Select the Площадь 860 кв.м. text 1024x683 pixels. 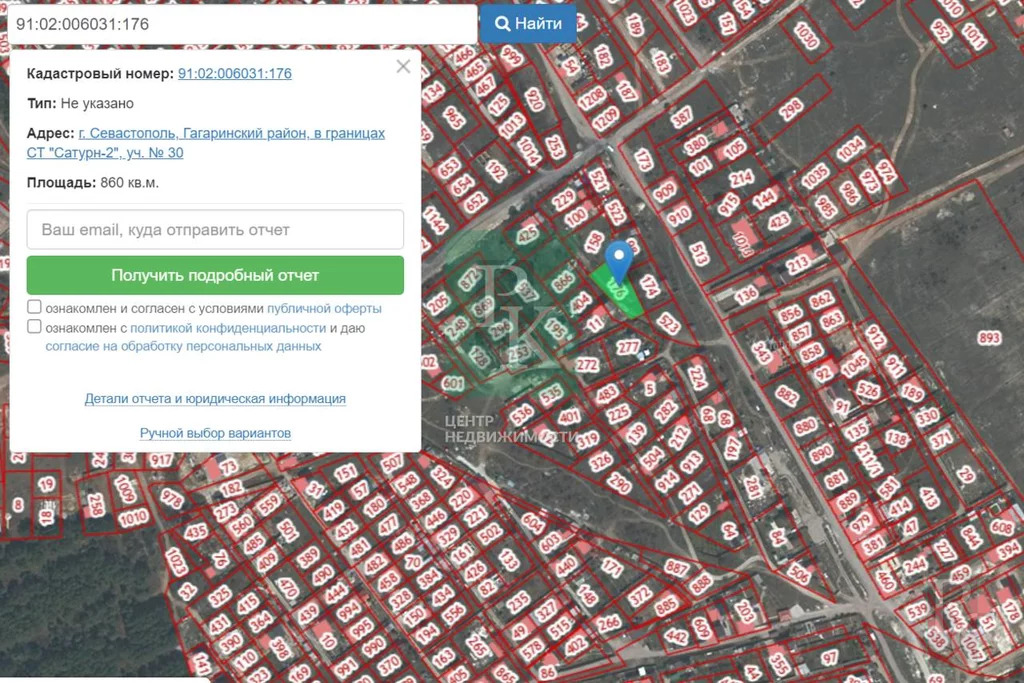click(x=93, y=183)
